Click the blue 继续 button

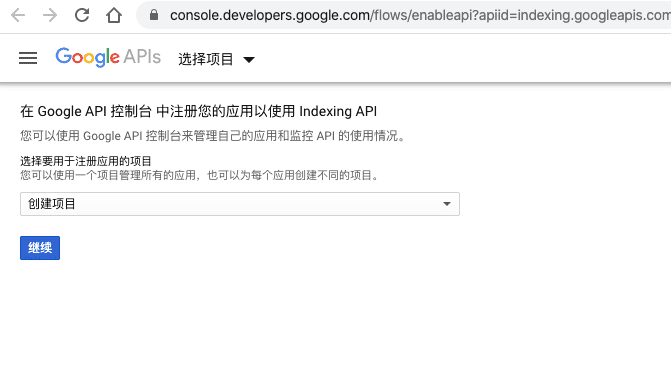[40, 248]
